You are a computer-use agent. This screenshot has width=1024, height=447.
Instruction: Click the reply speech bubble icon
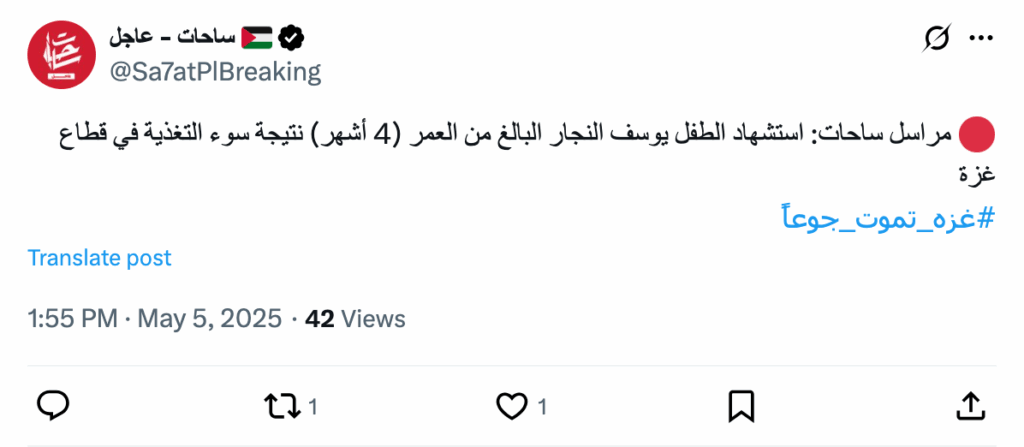click(x=52, y=405)
